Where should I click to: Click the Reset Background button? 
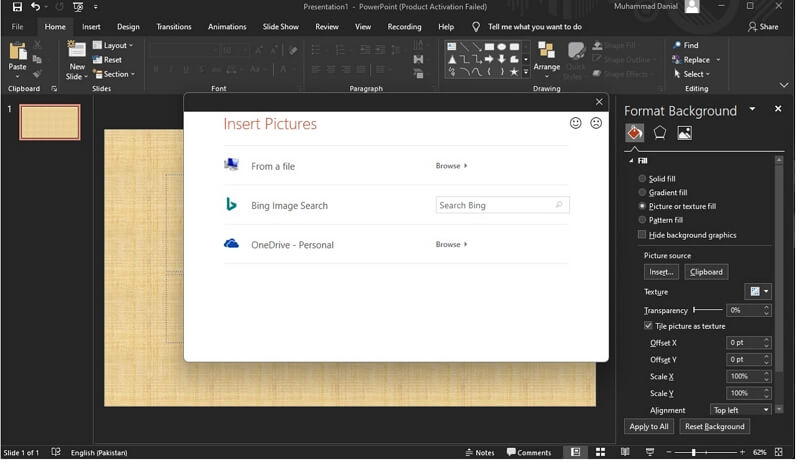[x=714, y=426]
